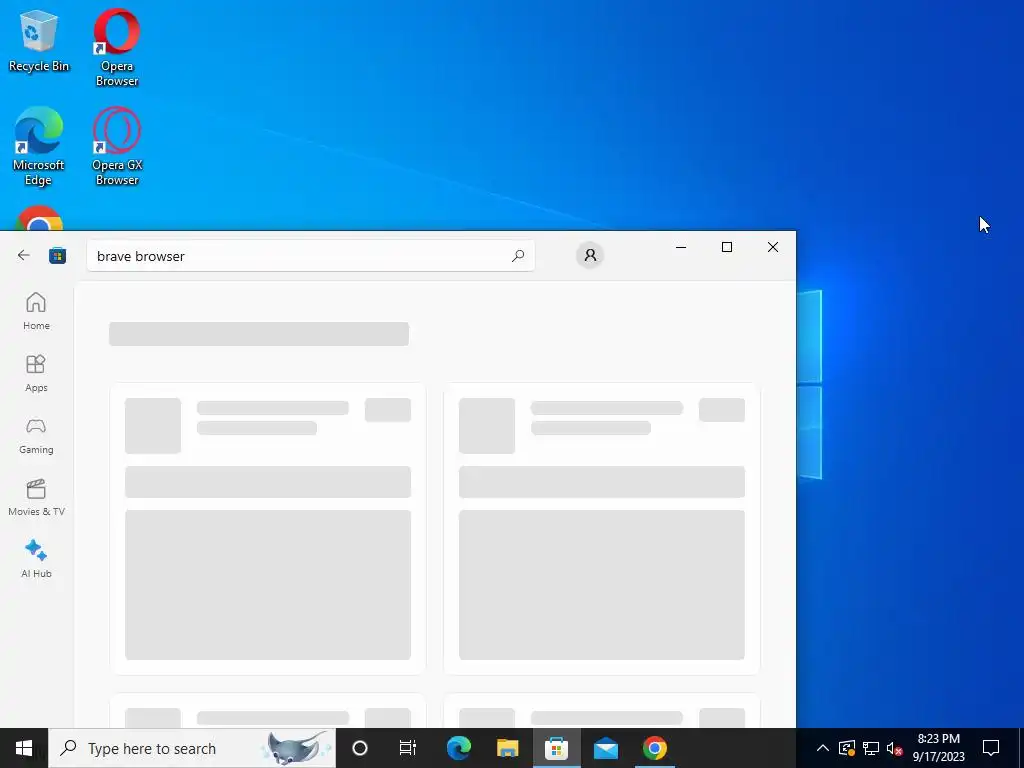Open File Explorer from the taskbar

pyautogui.click(x=507, y=748)
